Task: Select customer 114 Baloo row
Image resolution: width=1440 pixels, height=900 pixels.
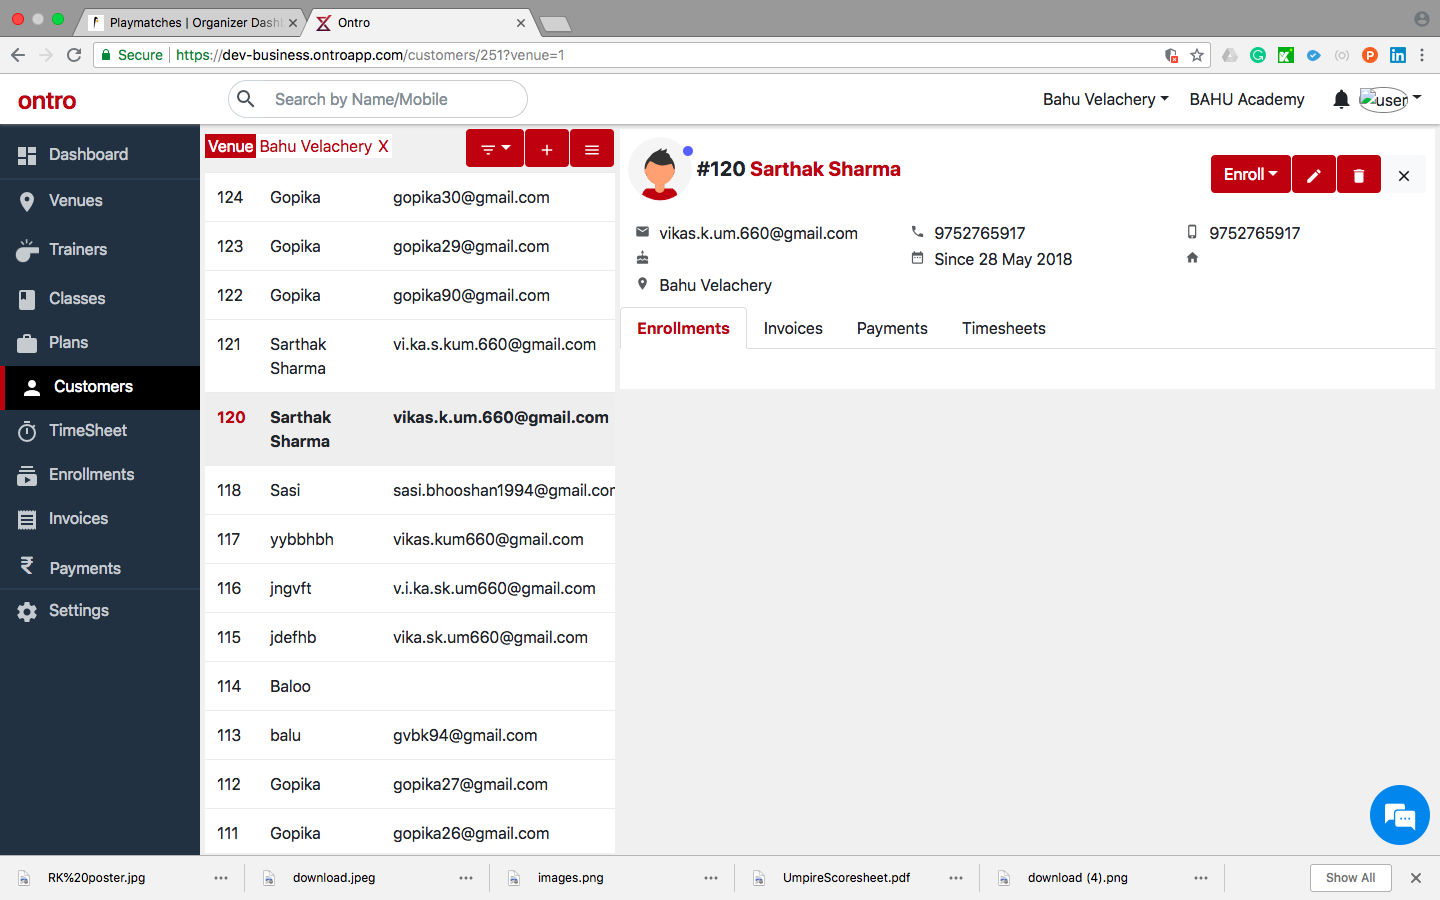Action: click(410, 686)
